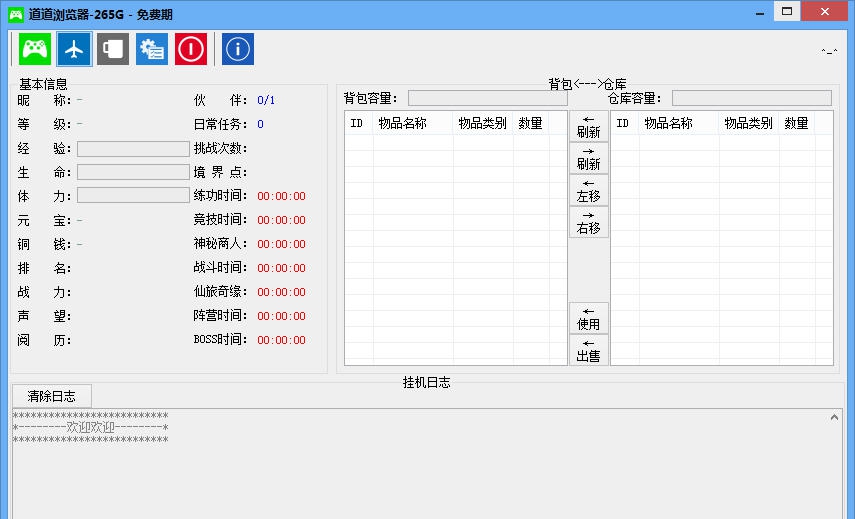Open the gear settings toolbar icon
Image resolution: width=855 pixels, height=519 pixels.
click(152, 49)
